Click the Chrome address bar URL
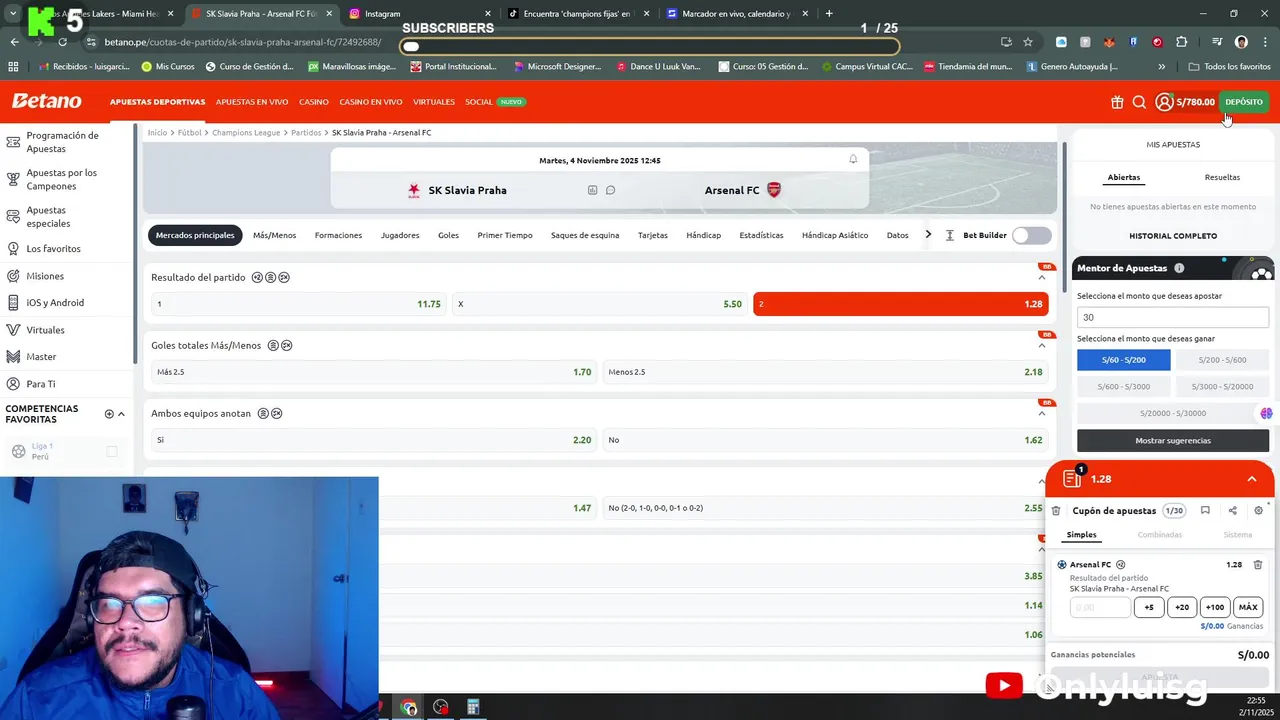 click(x=242, y=42)
